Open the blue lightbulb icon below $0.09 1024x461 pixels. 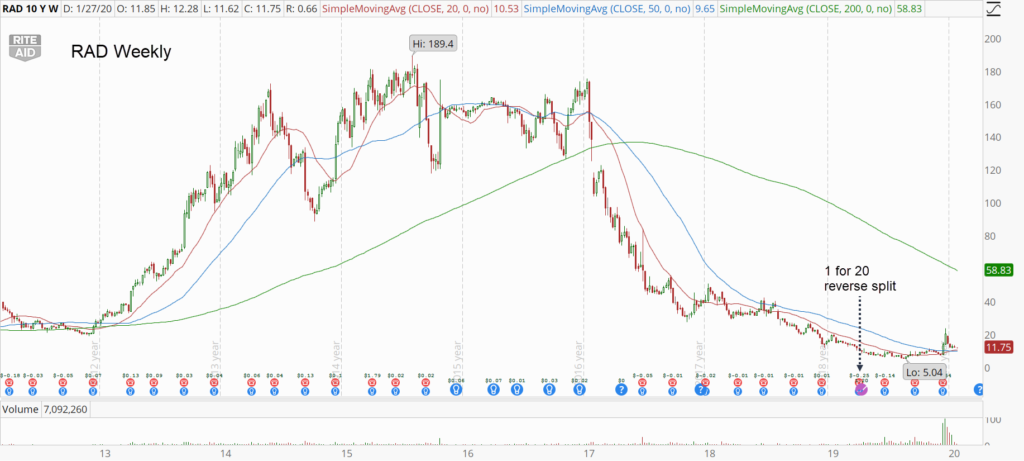153,391
